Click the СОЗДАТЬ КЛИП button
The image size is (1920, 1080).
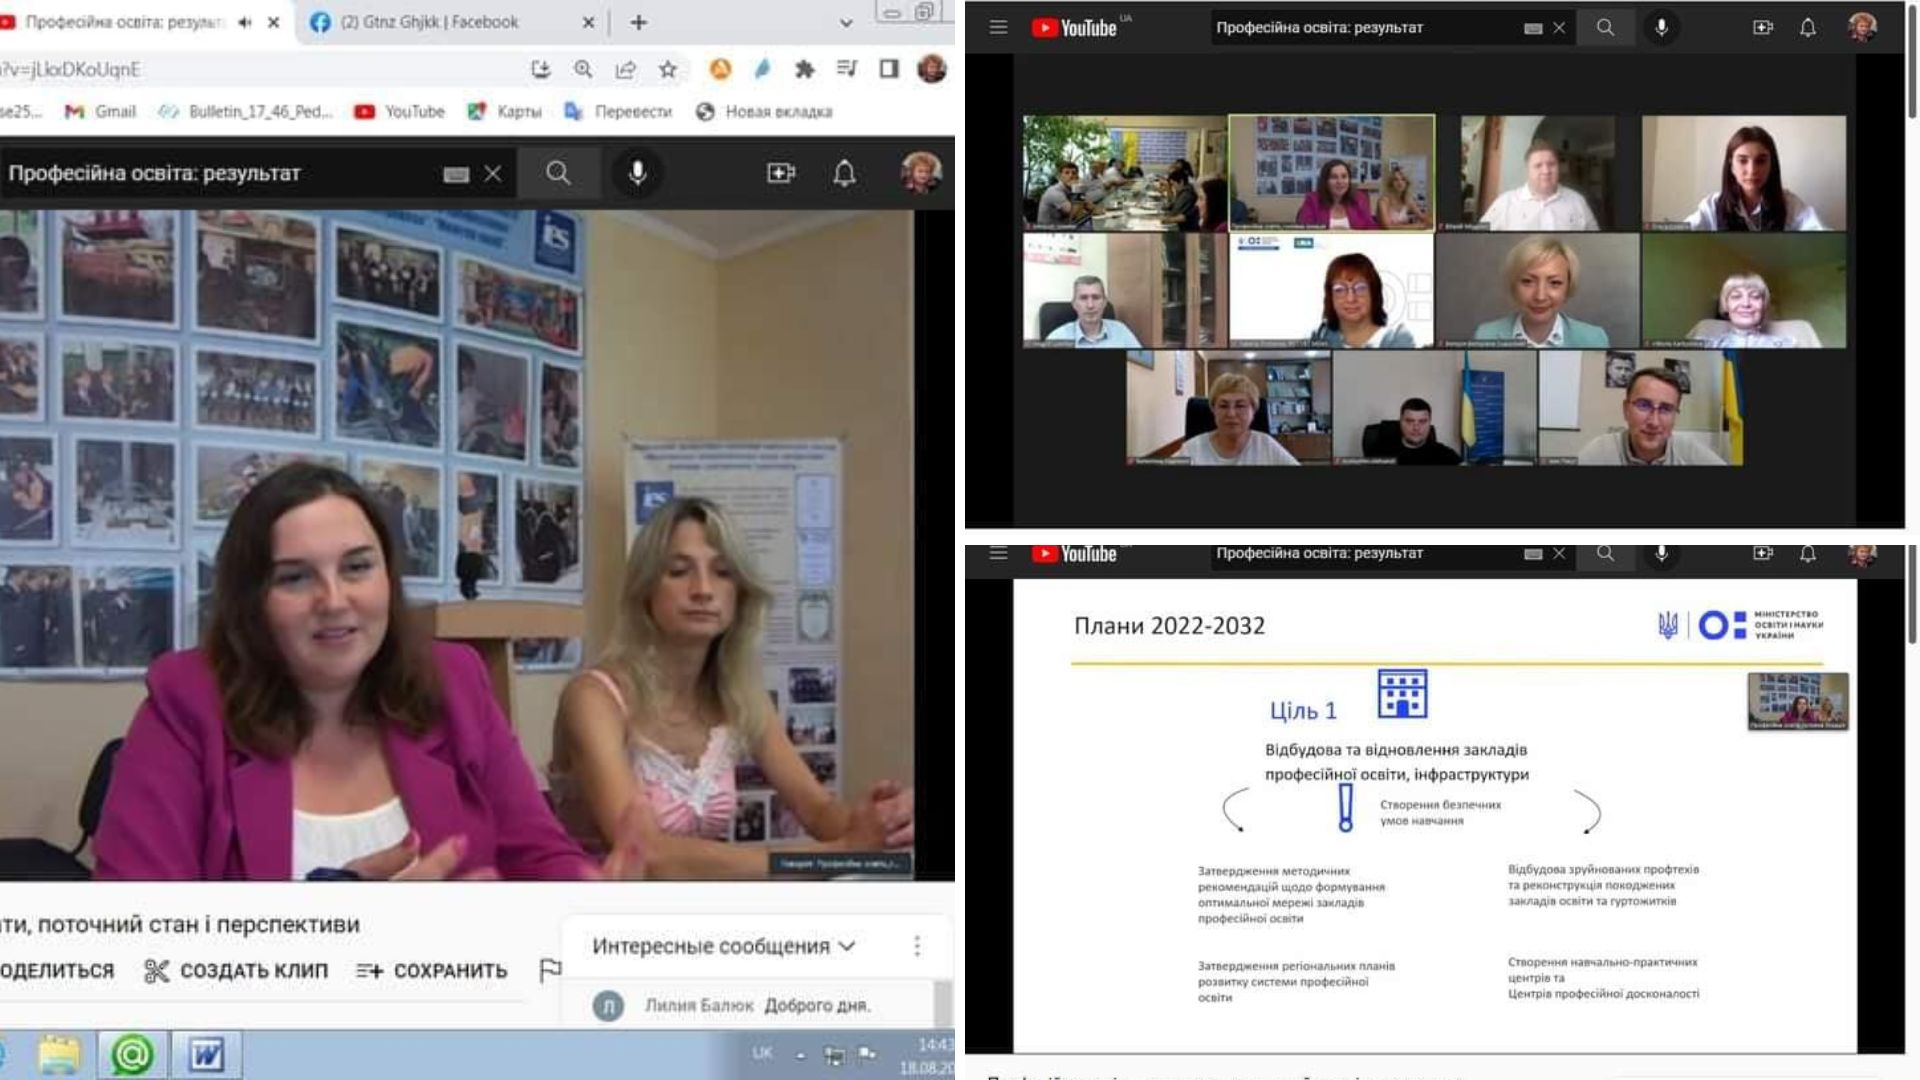[x=236, y=971]
